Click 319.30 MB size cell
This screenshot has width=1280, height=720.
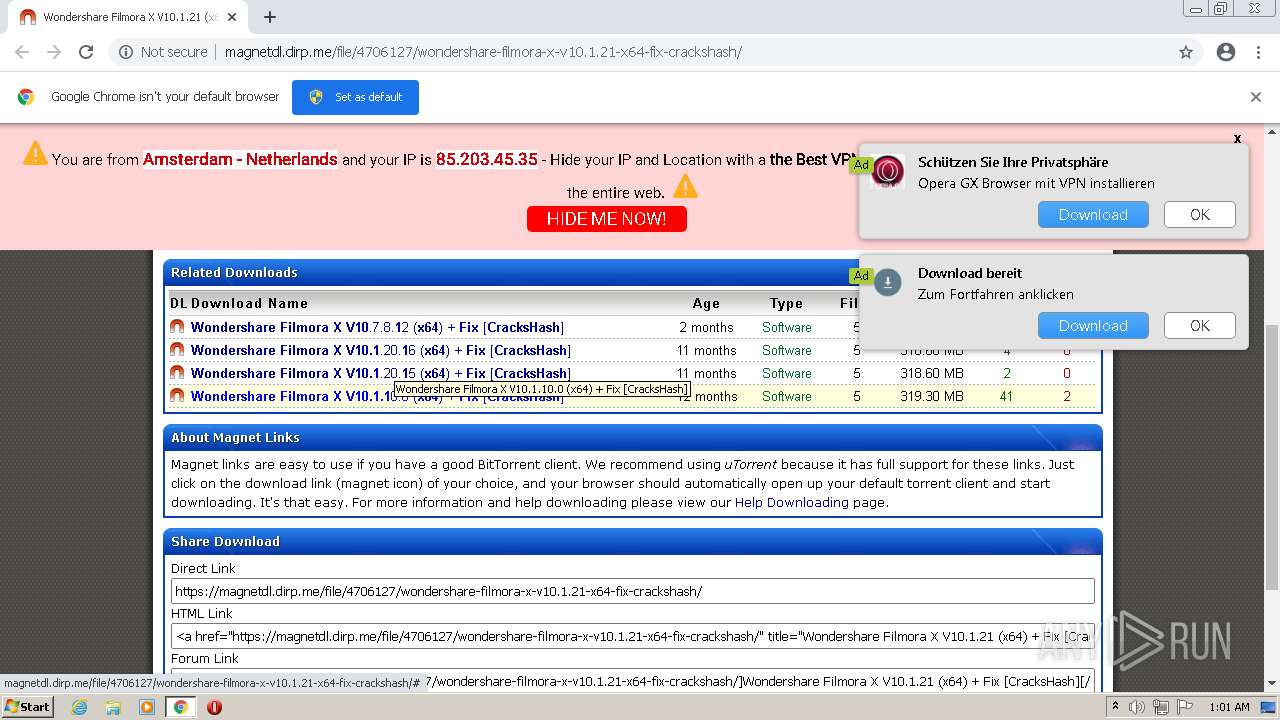(x=931, y=396)
